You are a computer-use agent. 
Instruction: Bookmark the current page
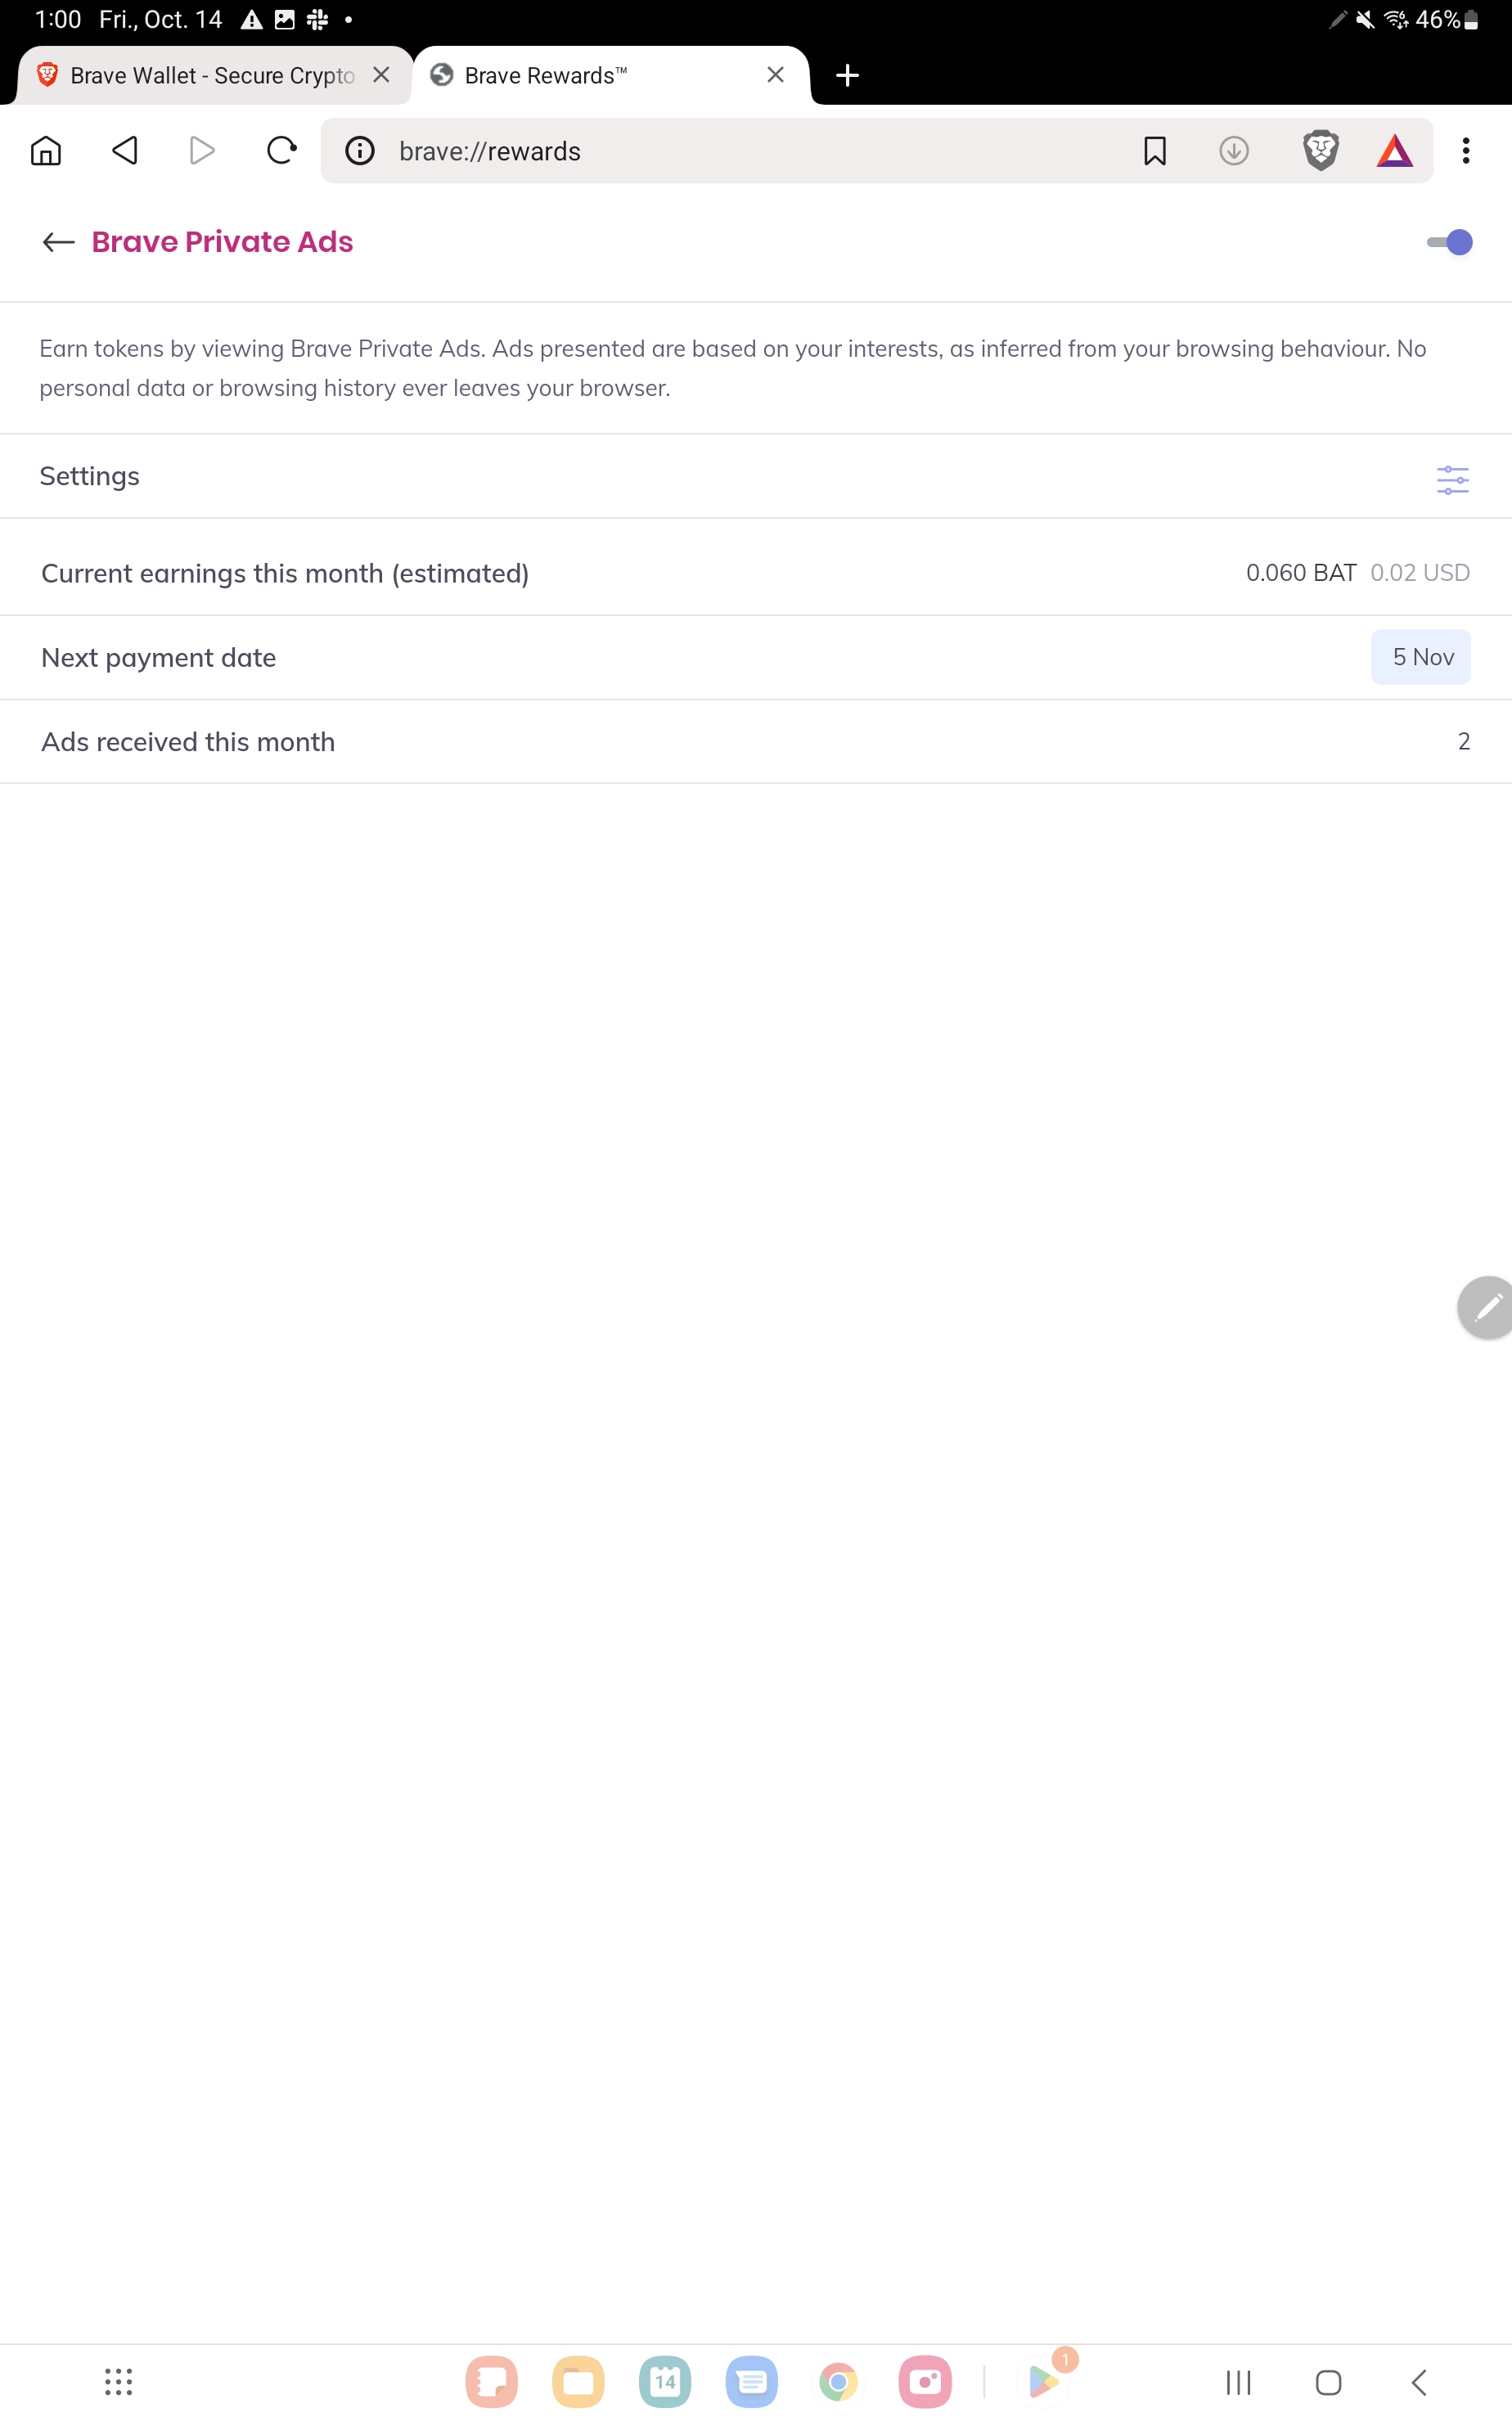[x=1154, y=151]
